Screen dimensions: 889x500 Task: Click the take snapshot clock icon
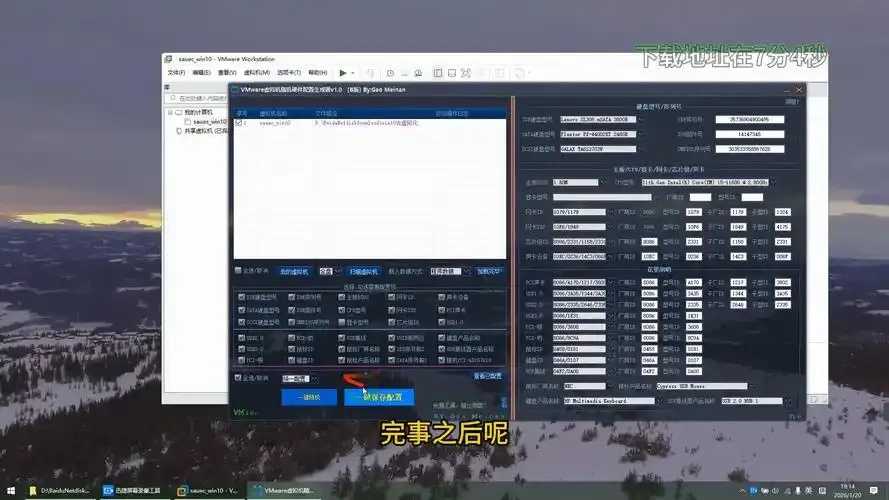pos(390,73)
